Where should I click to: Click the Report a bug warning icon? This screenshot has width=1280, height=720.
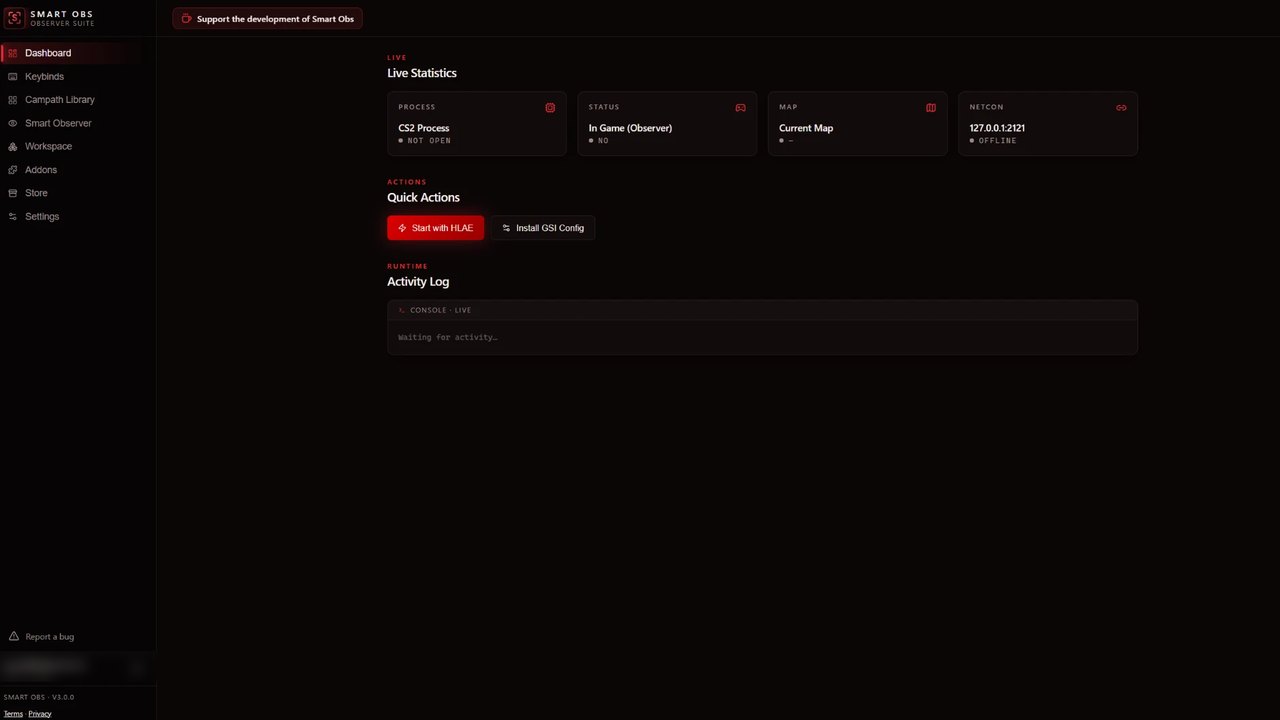[x=14, y=636]
